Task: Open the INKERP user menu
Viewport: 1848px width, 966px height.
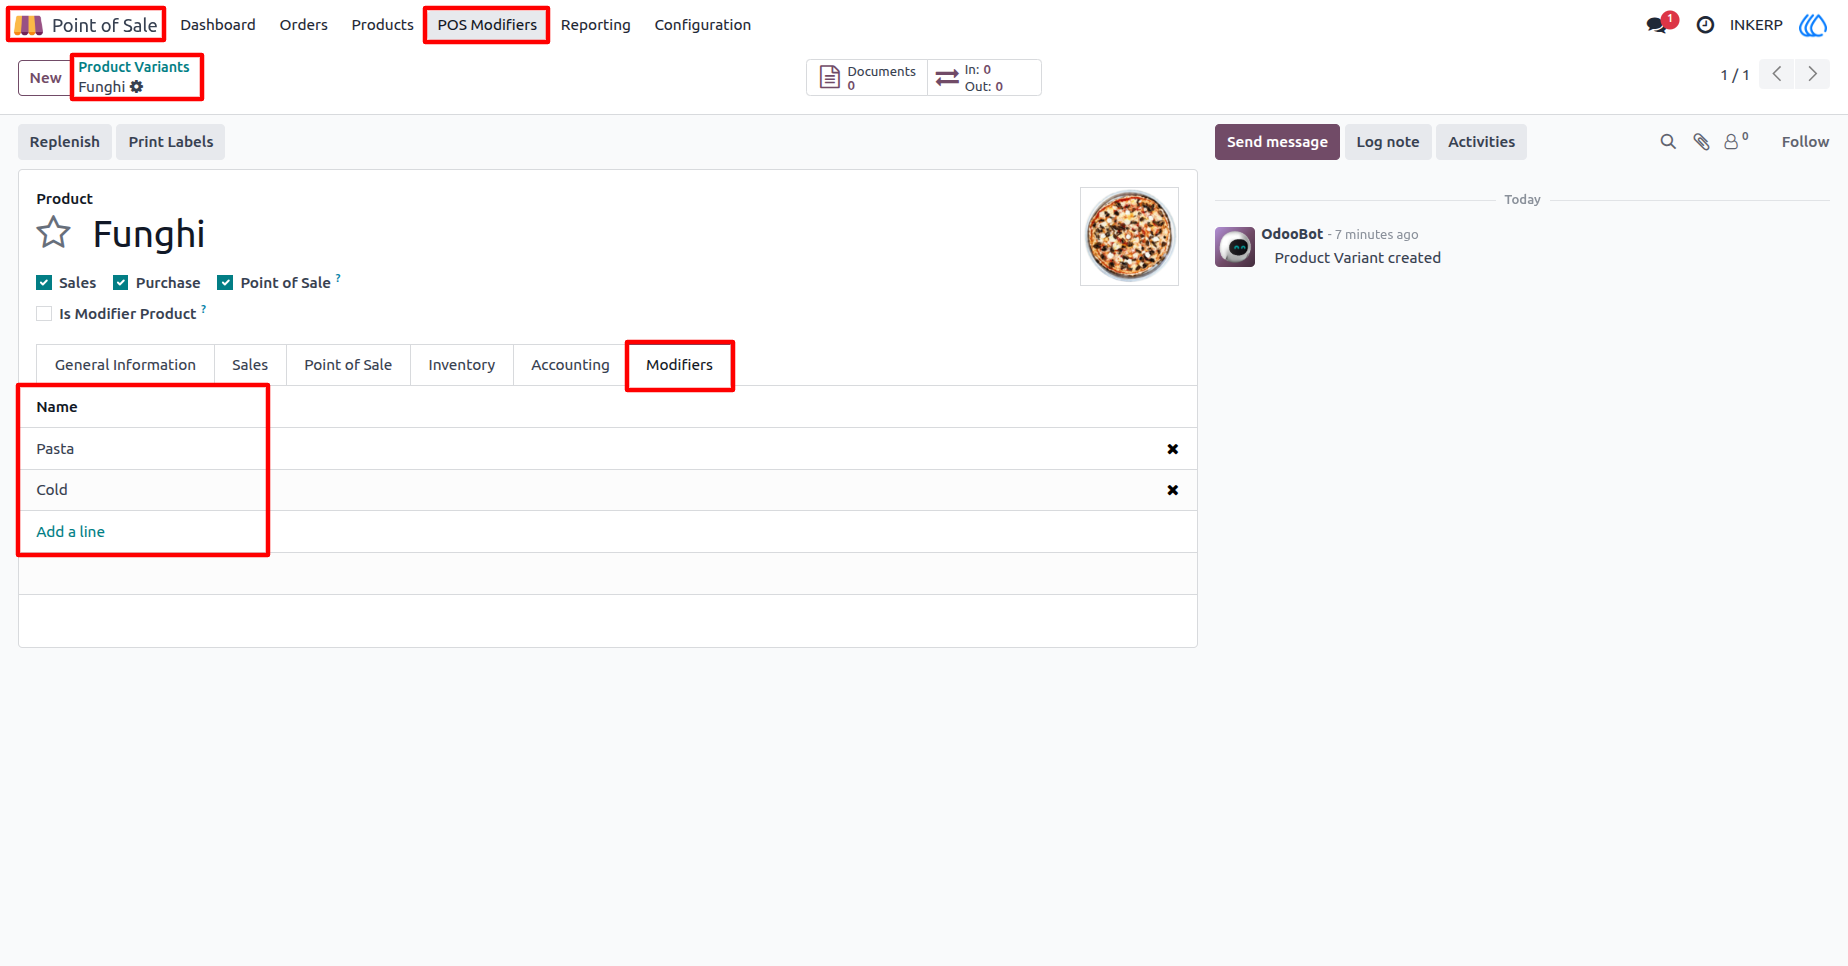Action: click(x=1756, y=25)
